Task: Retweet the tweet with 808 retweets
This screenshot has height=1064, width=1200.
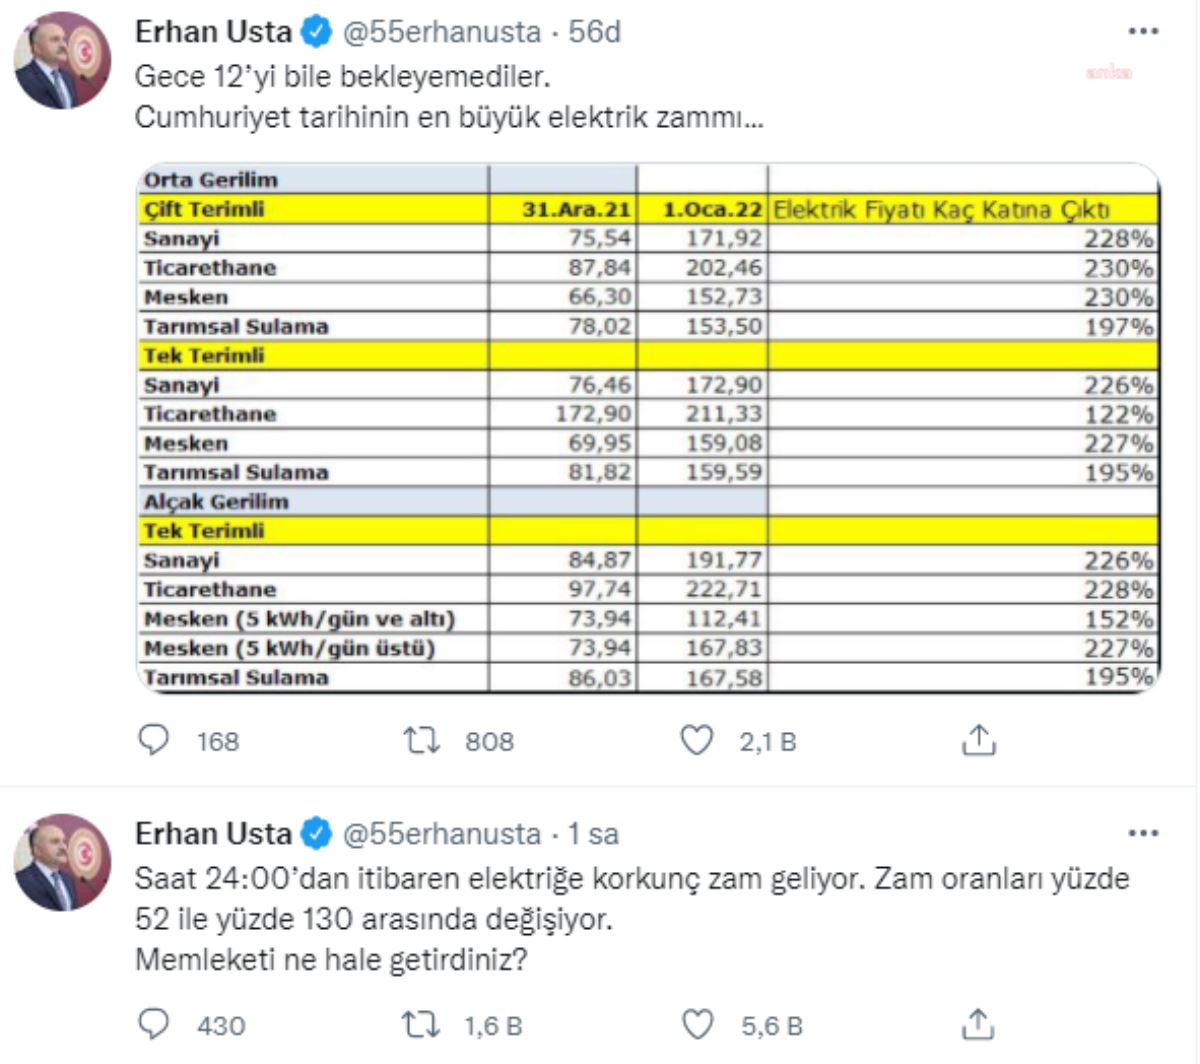Action: click(x=421, y=741)
